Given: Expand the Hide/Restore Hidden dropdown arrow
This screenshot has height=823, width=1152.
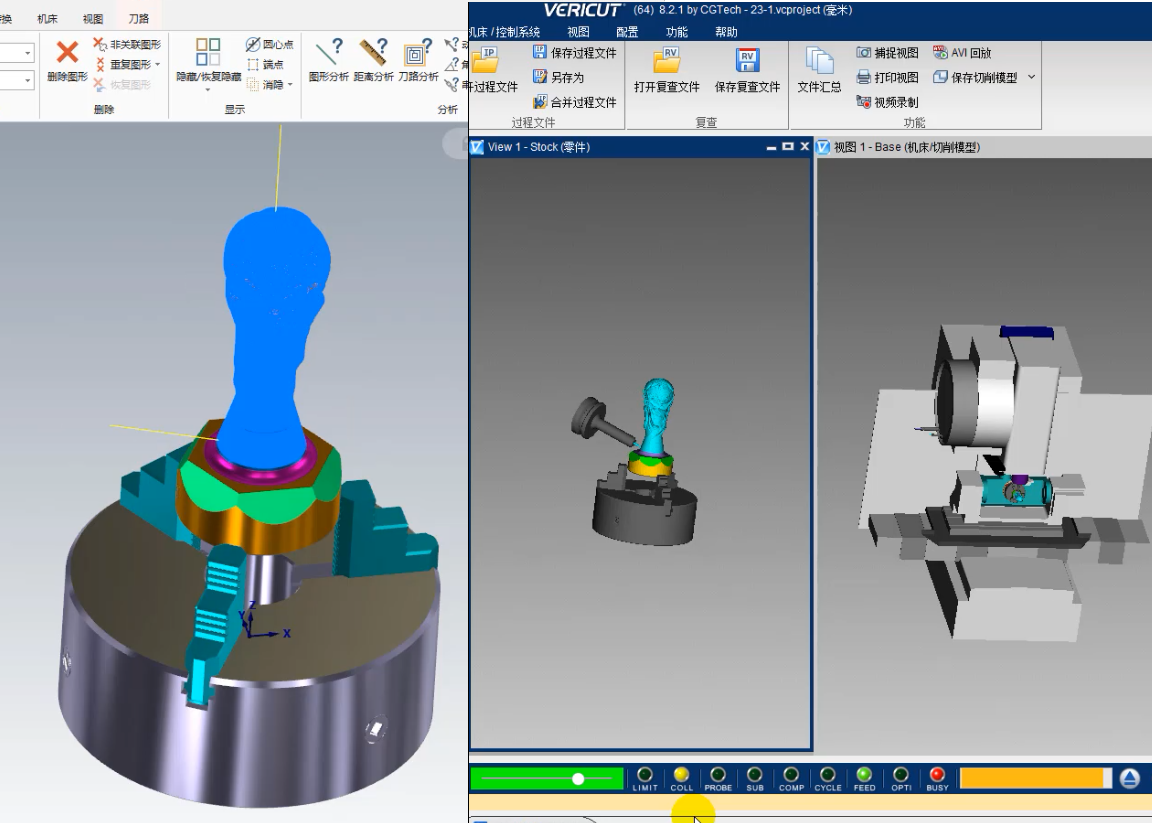Looking at the screenshot, I should coord(208,90).
